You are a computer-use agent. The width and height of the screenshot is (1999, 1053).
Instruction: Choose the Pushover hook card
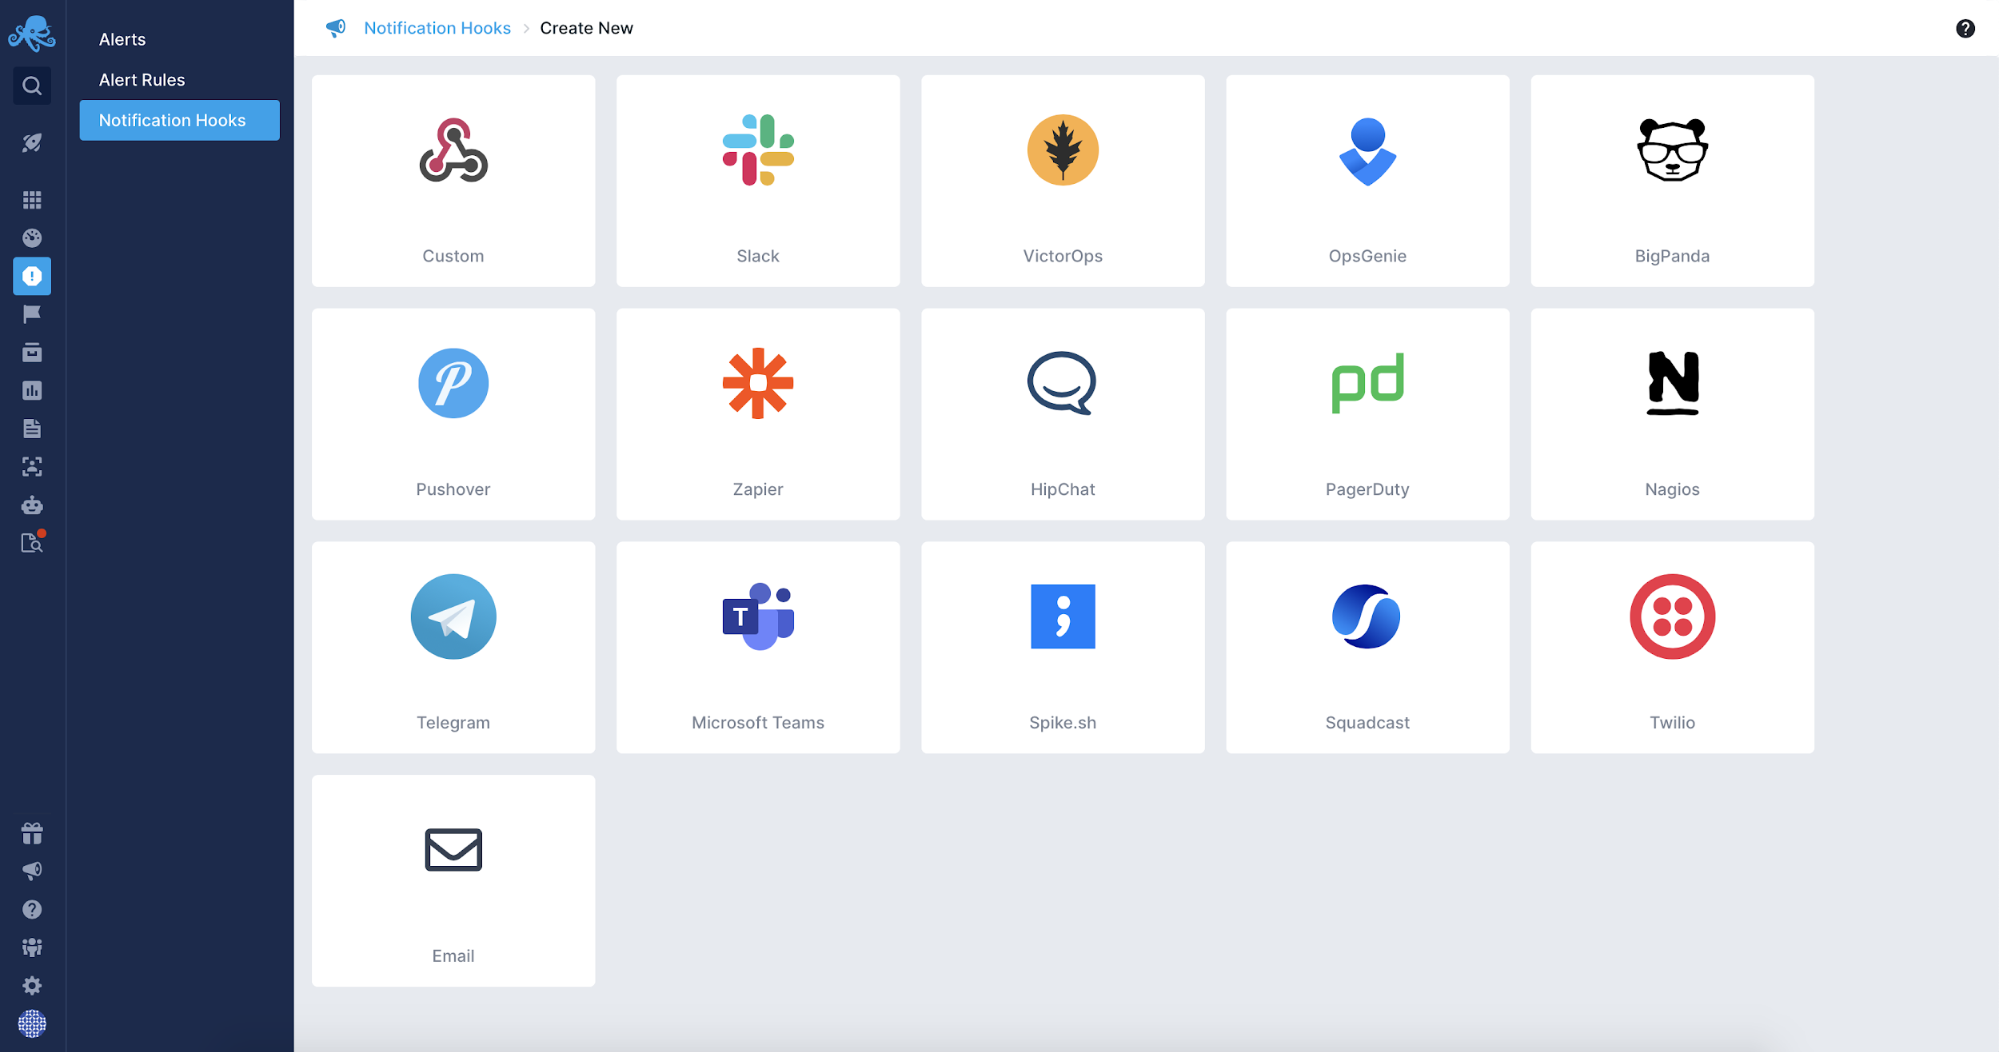(x=453, y=414)
